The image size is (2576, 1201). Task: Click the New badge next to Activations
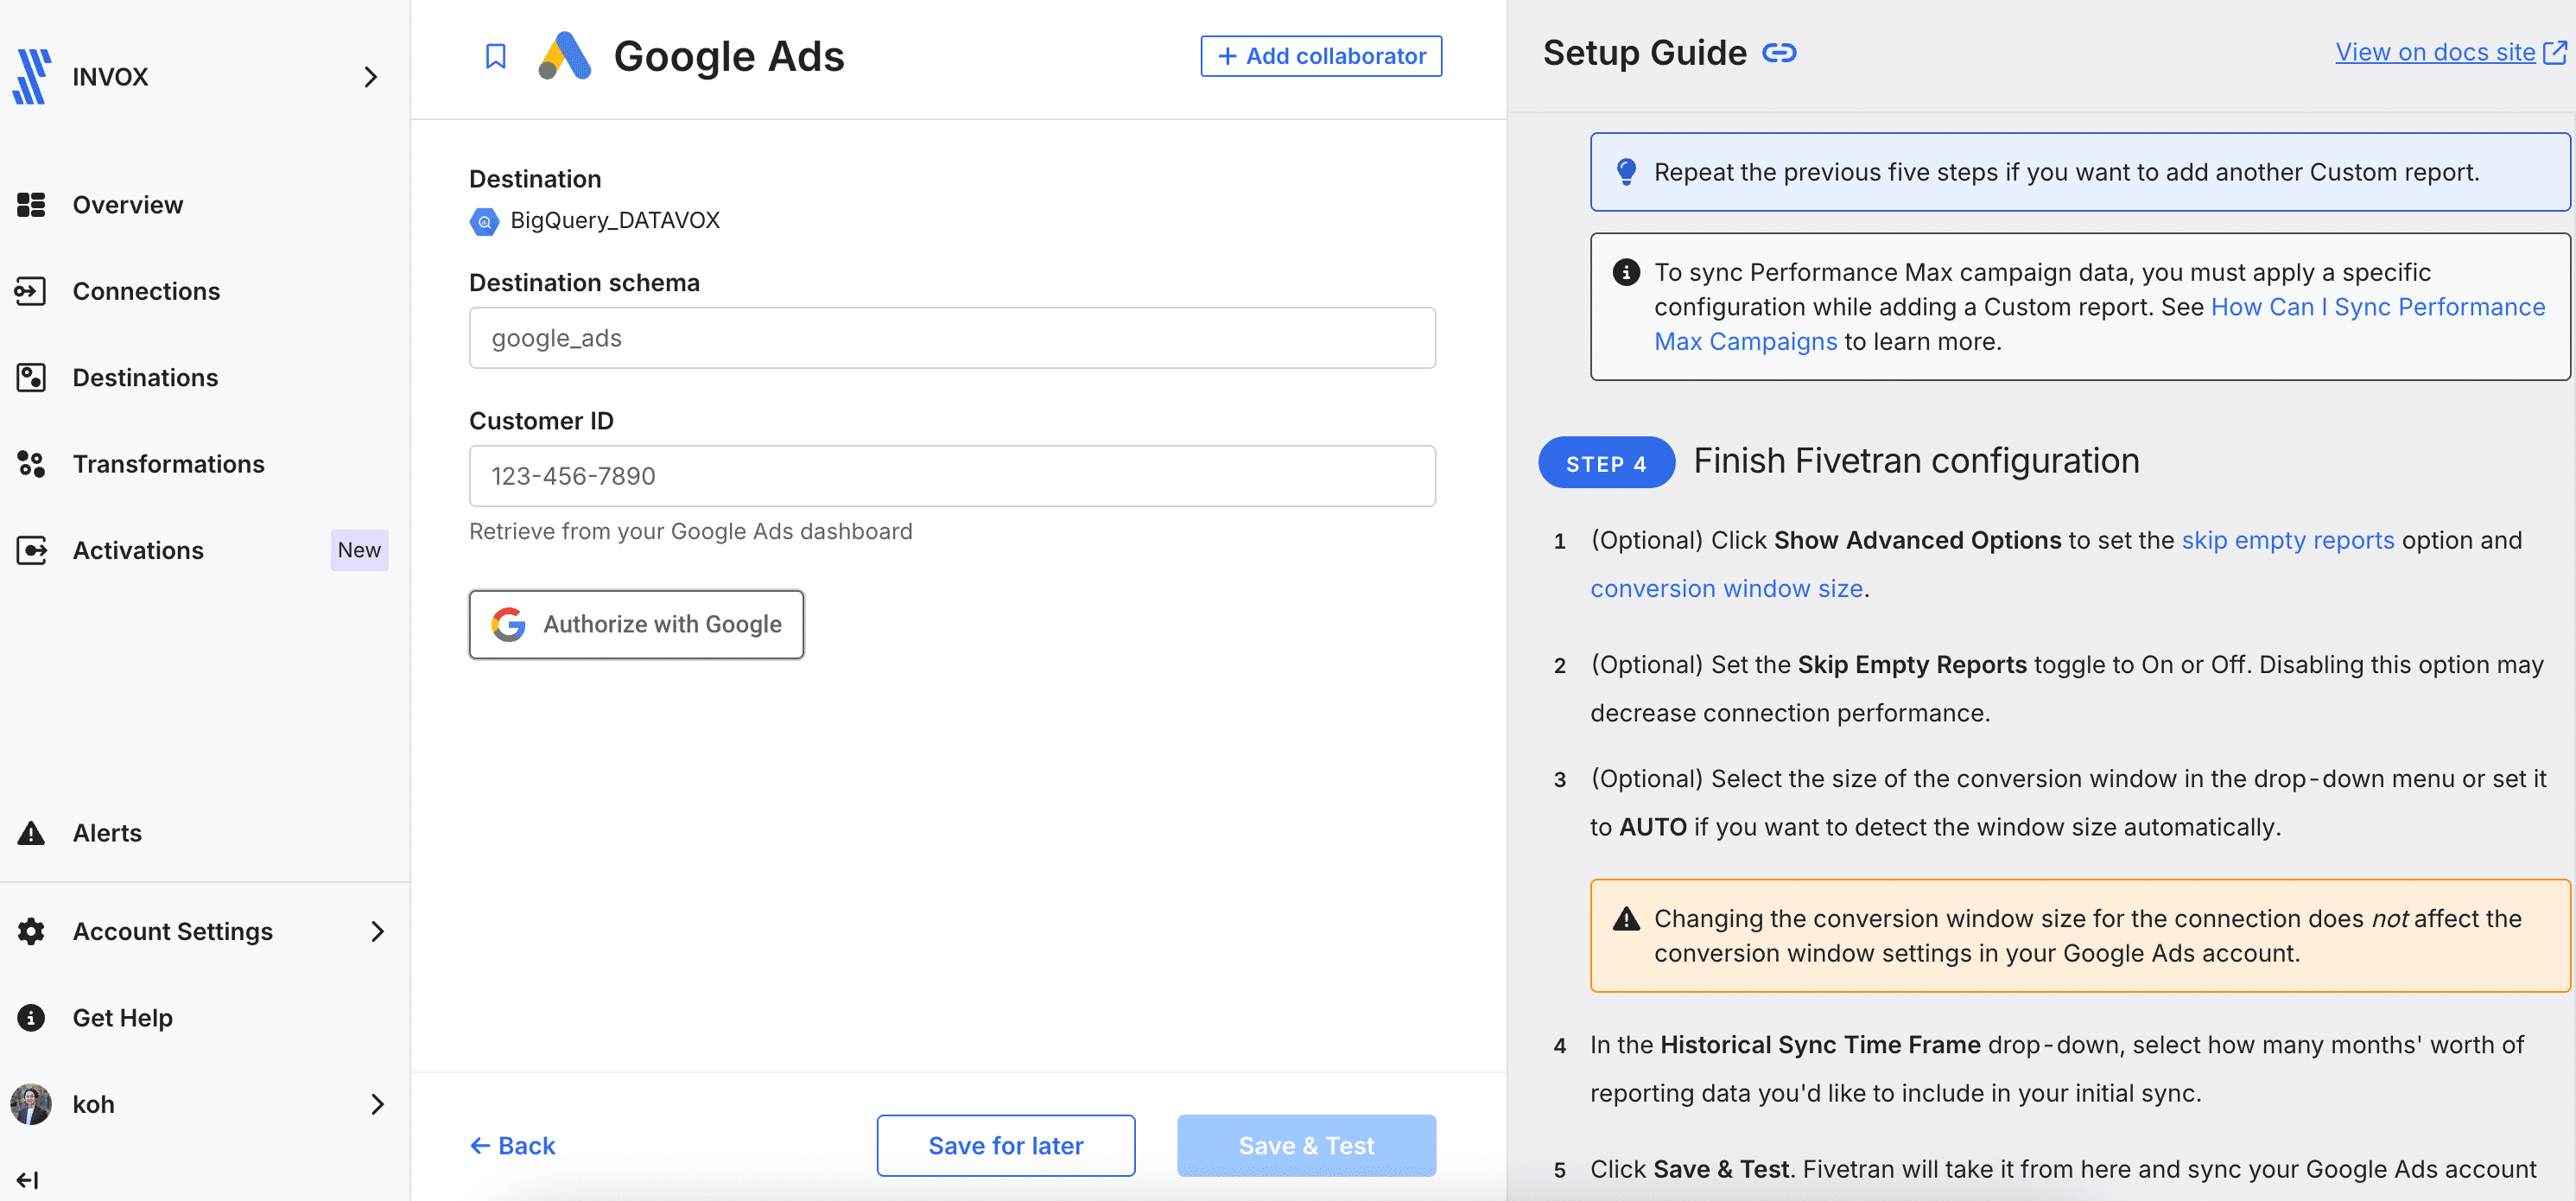tap(359, 550)
